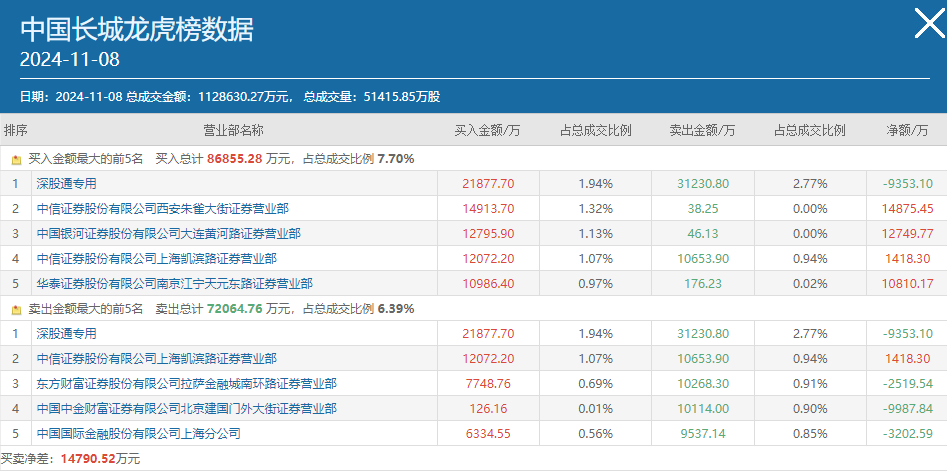Open 中国银河证券大连黄河路证券营业部 link
This screenshot has width=947, height=474.
[169, 234]
